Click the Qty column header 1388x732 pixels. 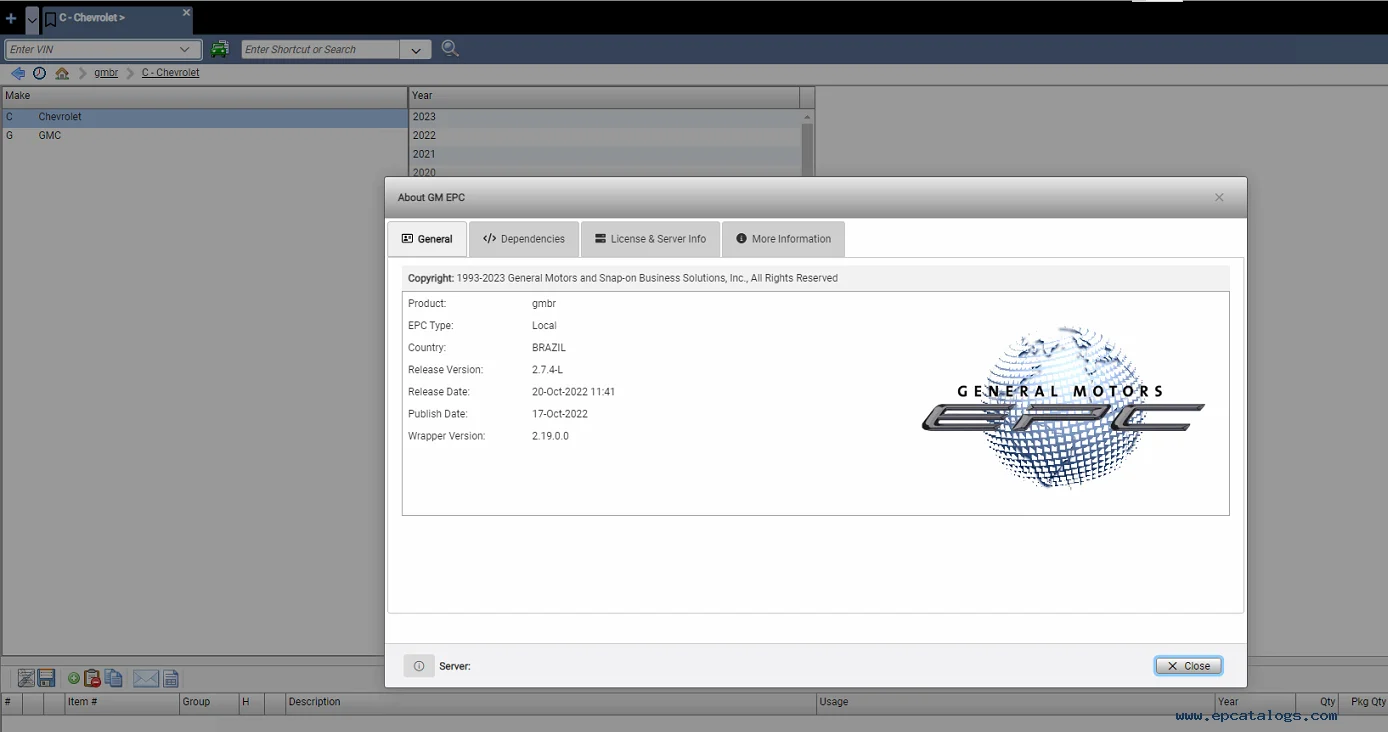click(x=1318, y=702)
